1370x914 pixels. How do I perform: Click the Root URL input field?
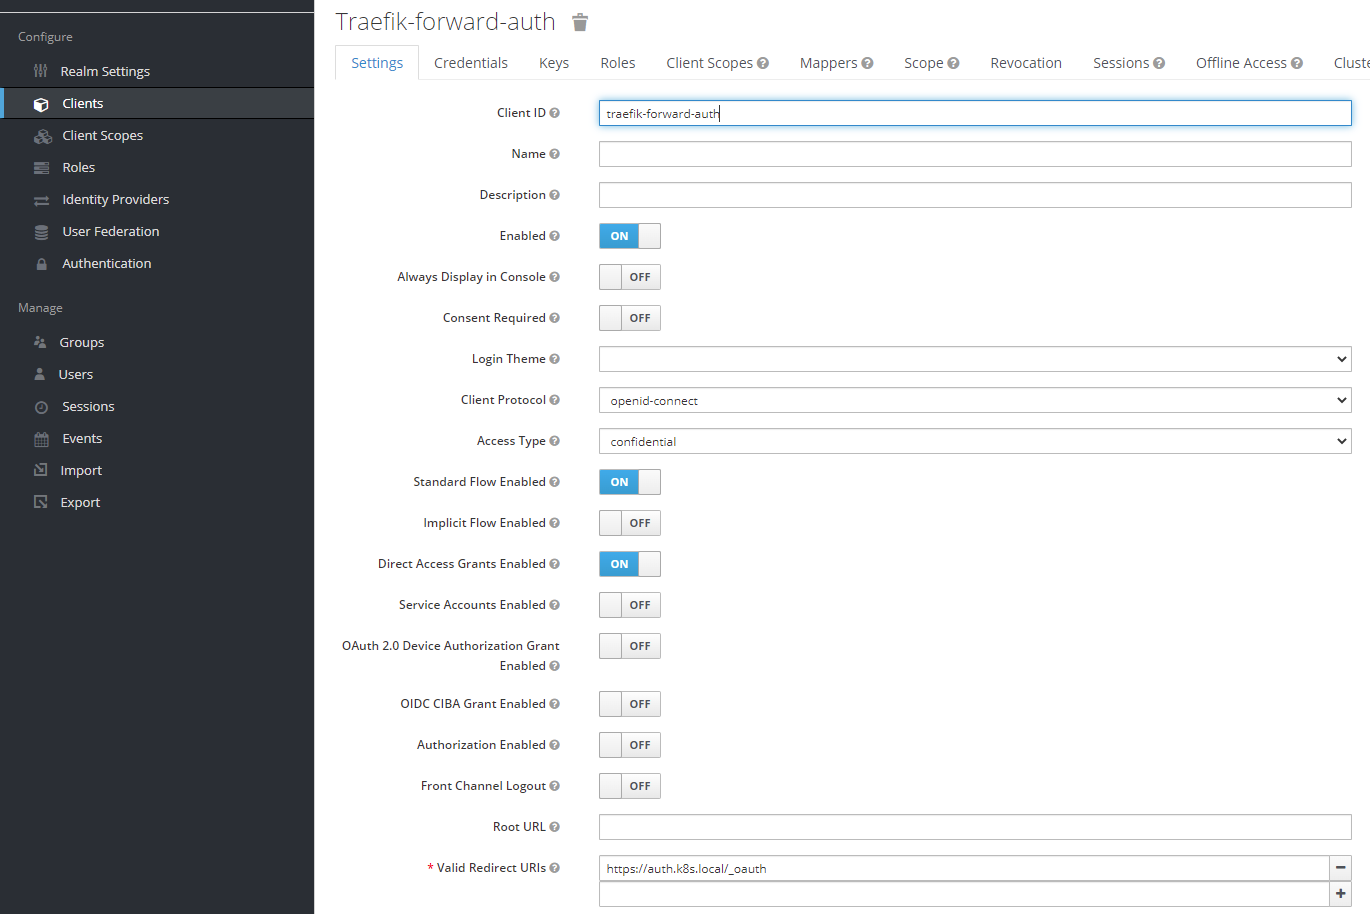point(975,827)
